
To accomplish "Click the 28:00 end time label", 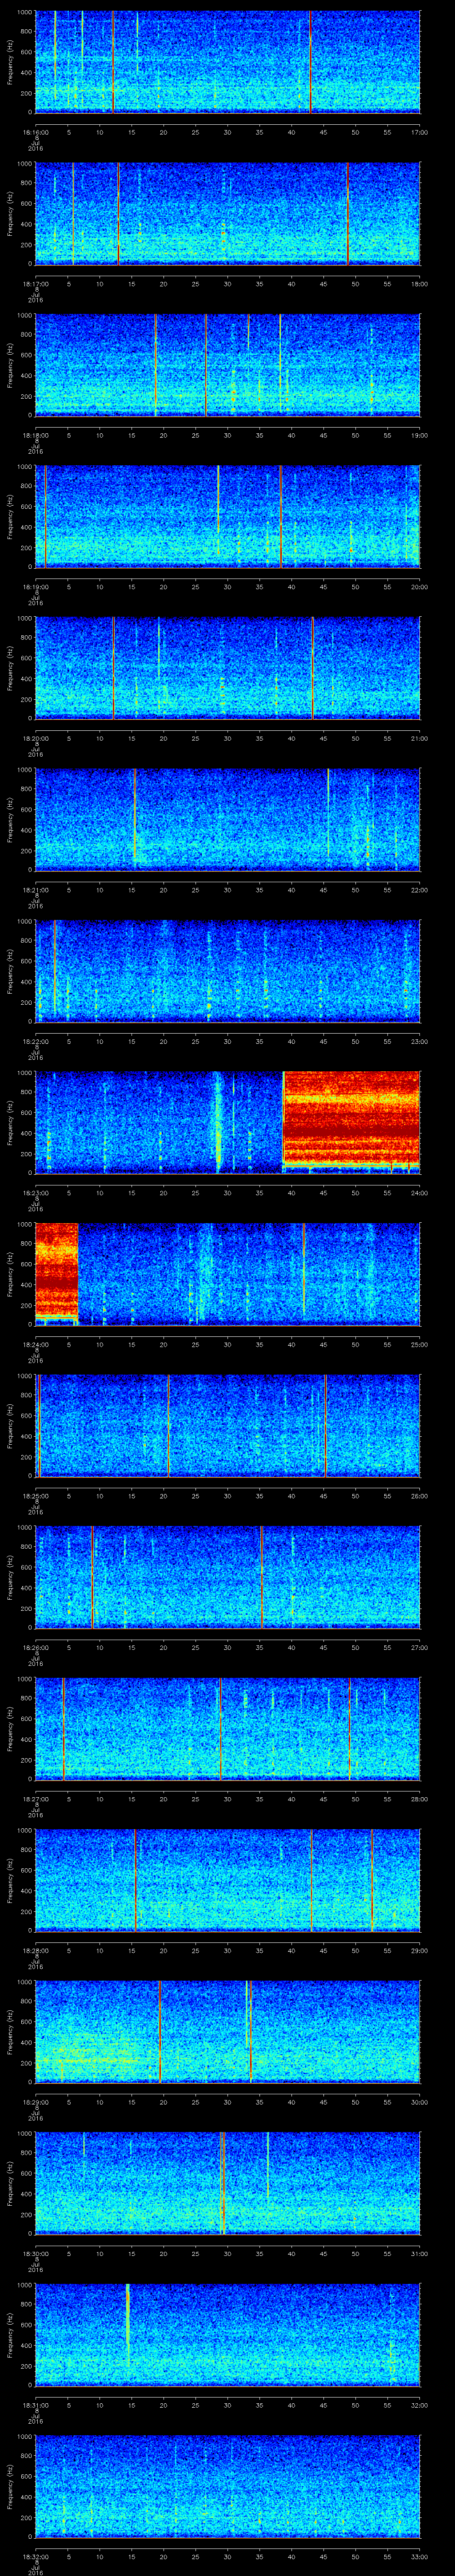I will click(x=419, y=1799).
